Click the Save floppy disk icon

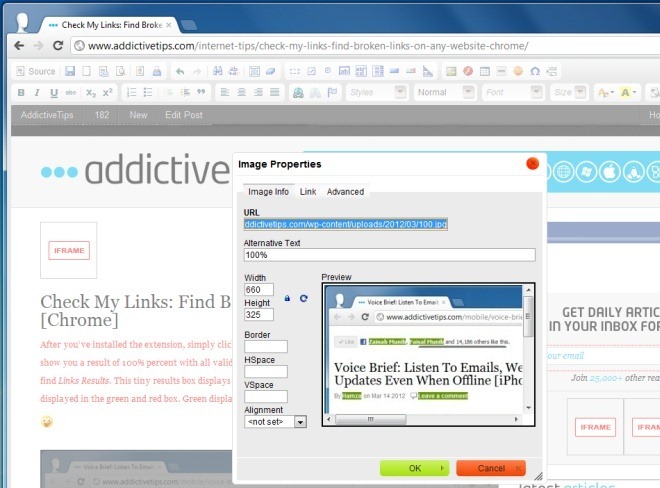70,72
